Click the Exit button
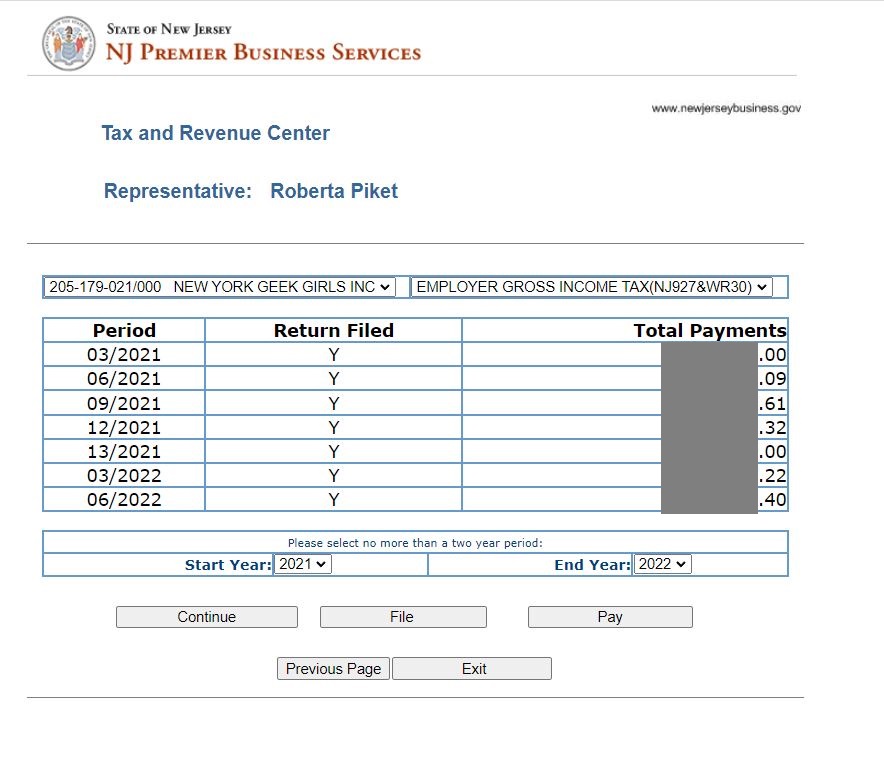This screenshot has height=764, width=884. click(472, 669)
